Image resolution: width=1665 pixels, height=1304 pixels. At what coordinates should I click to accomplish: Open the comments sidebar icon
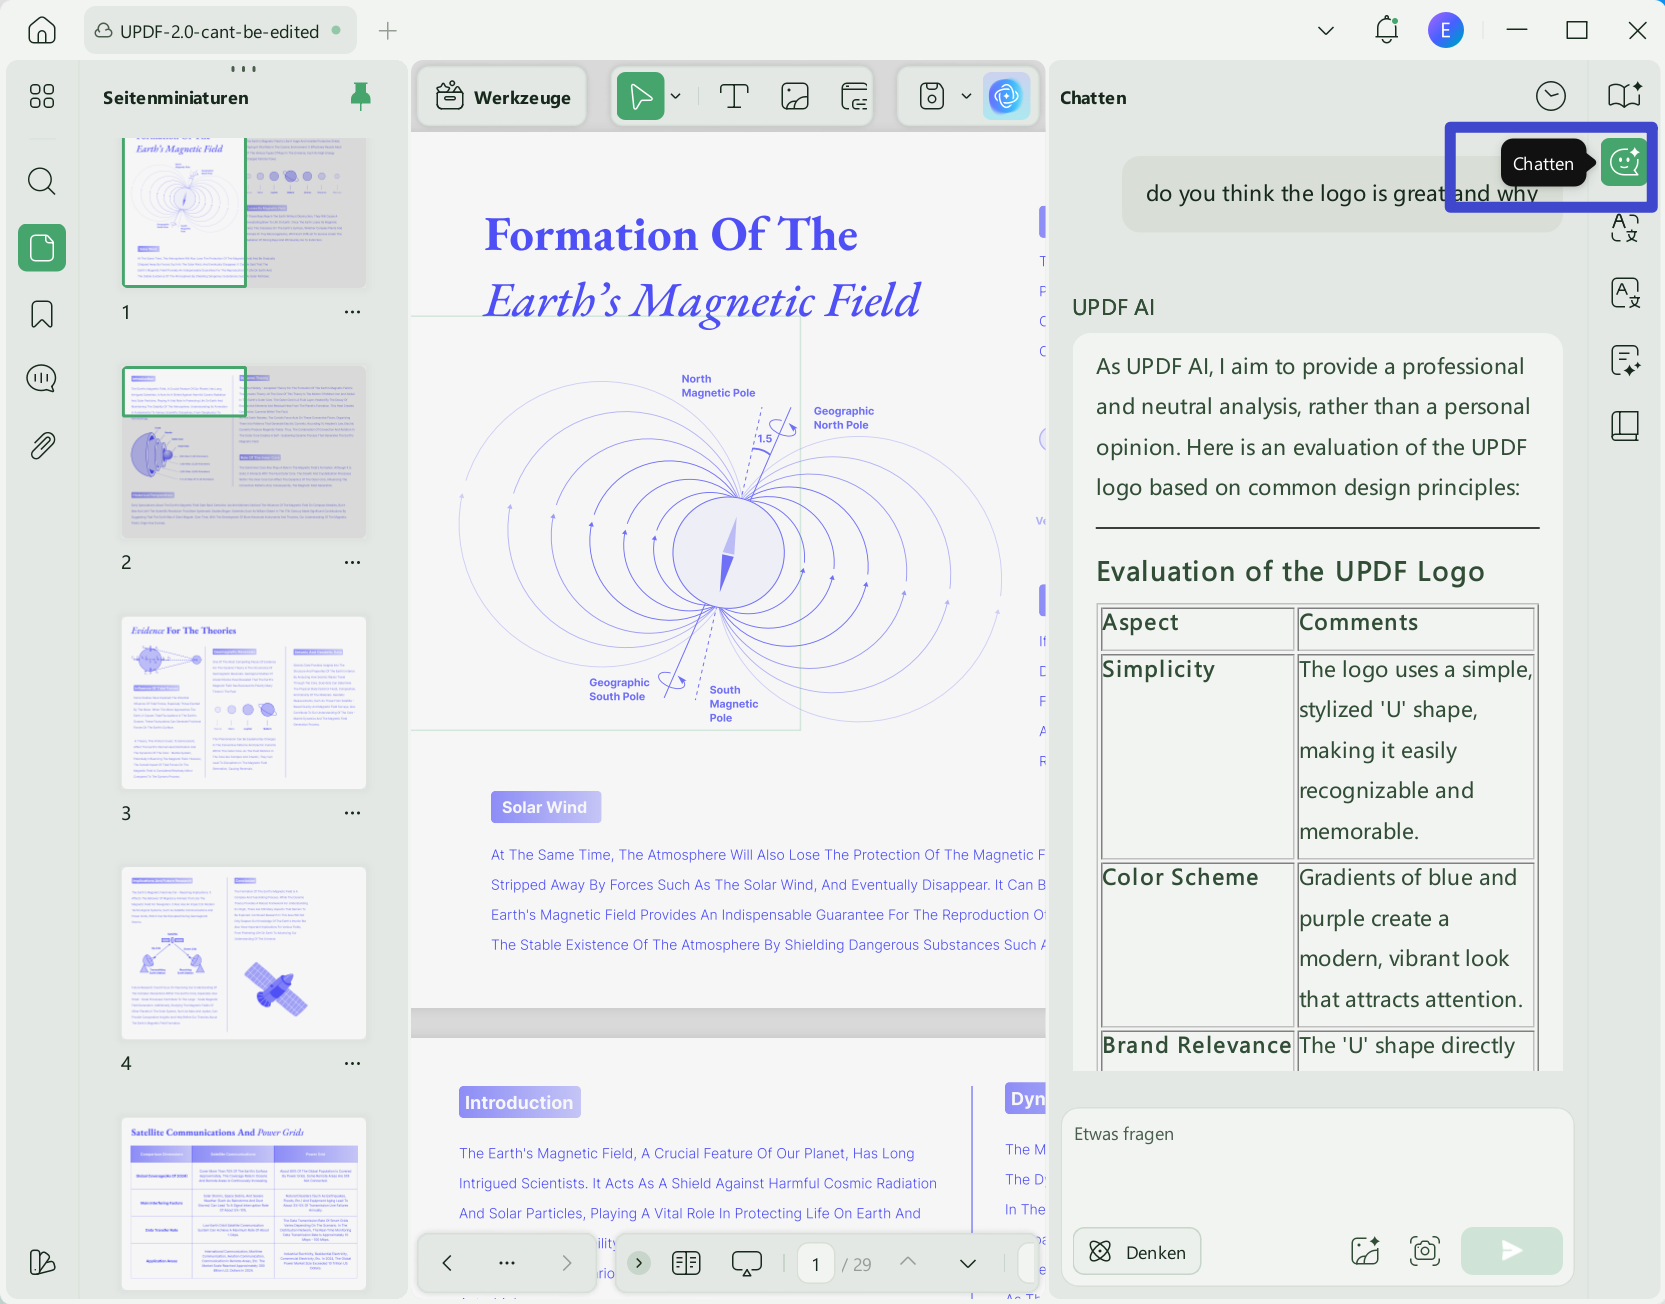42,378
